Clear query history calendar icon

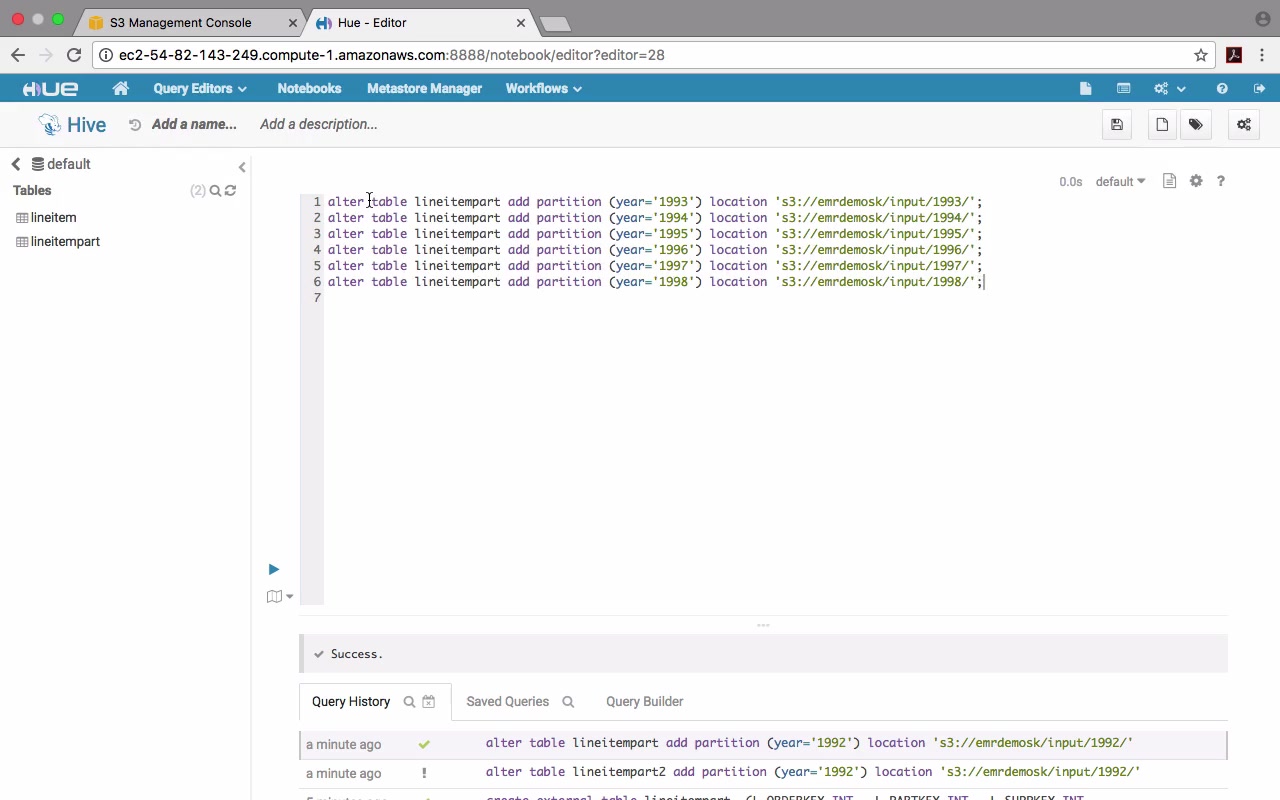pos(428,702)
